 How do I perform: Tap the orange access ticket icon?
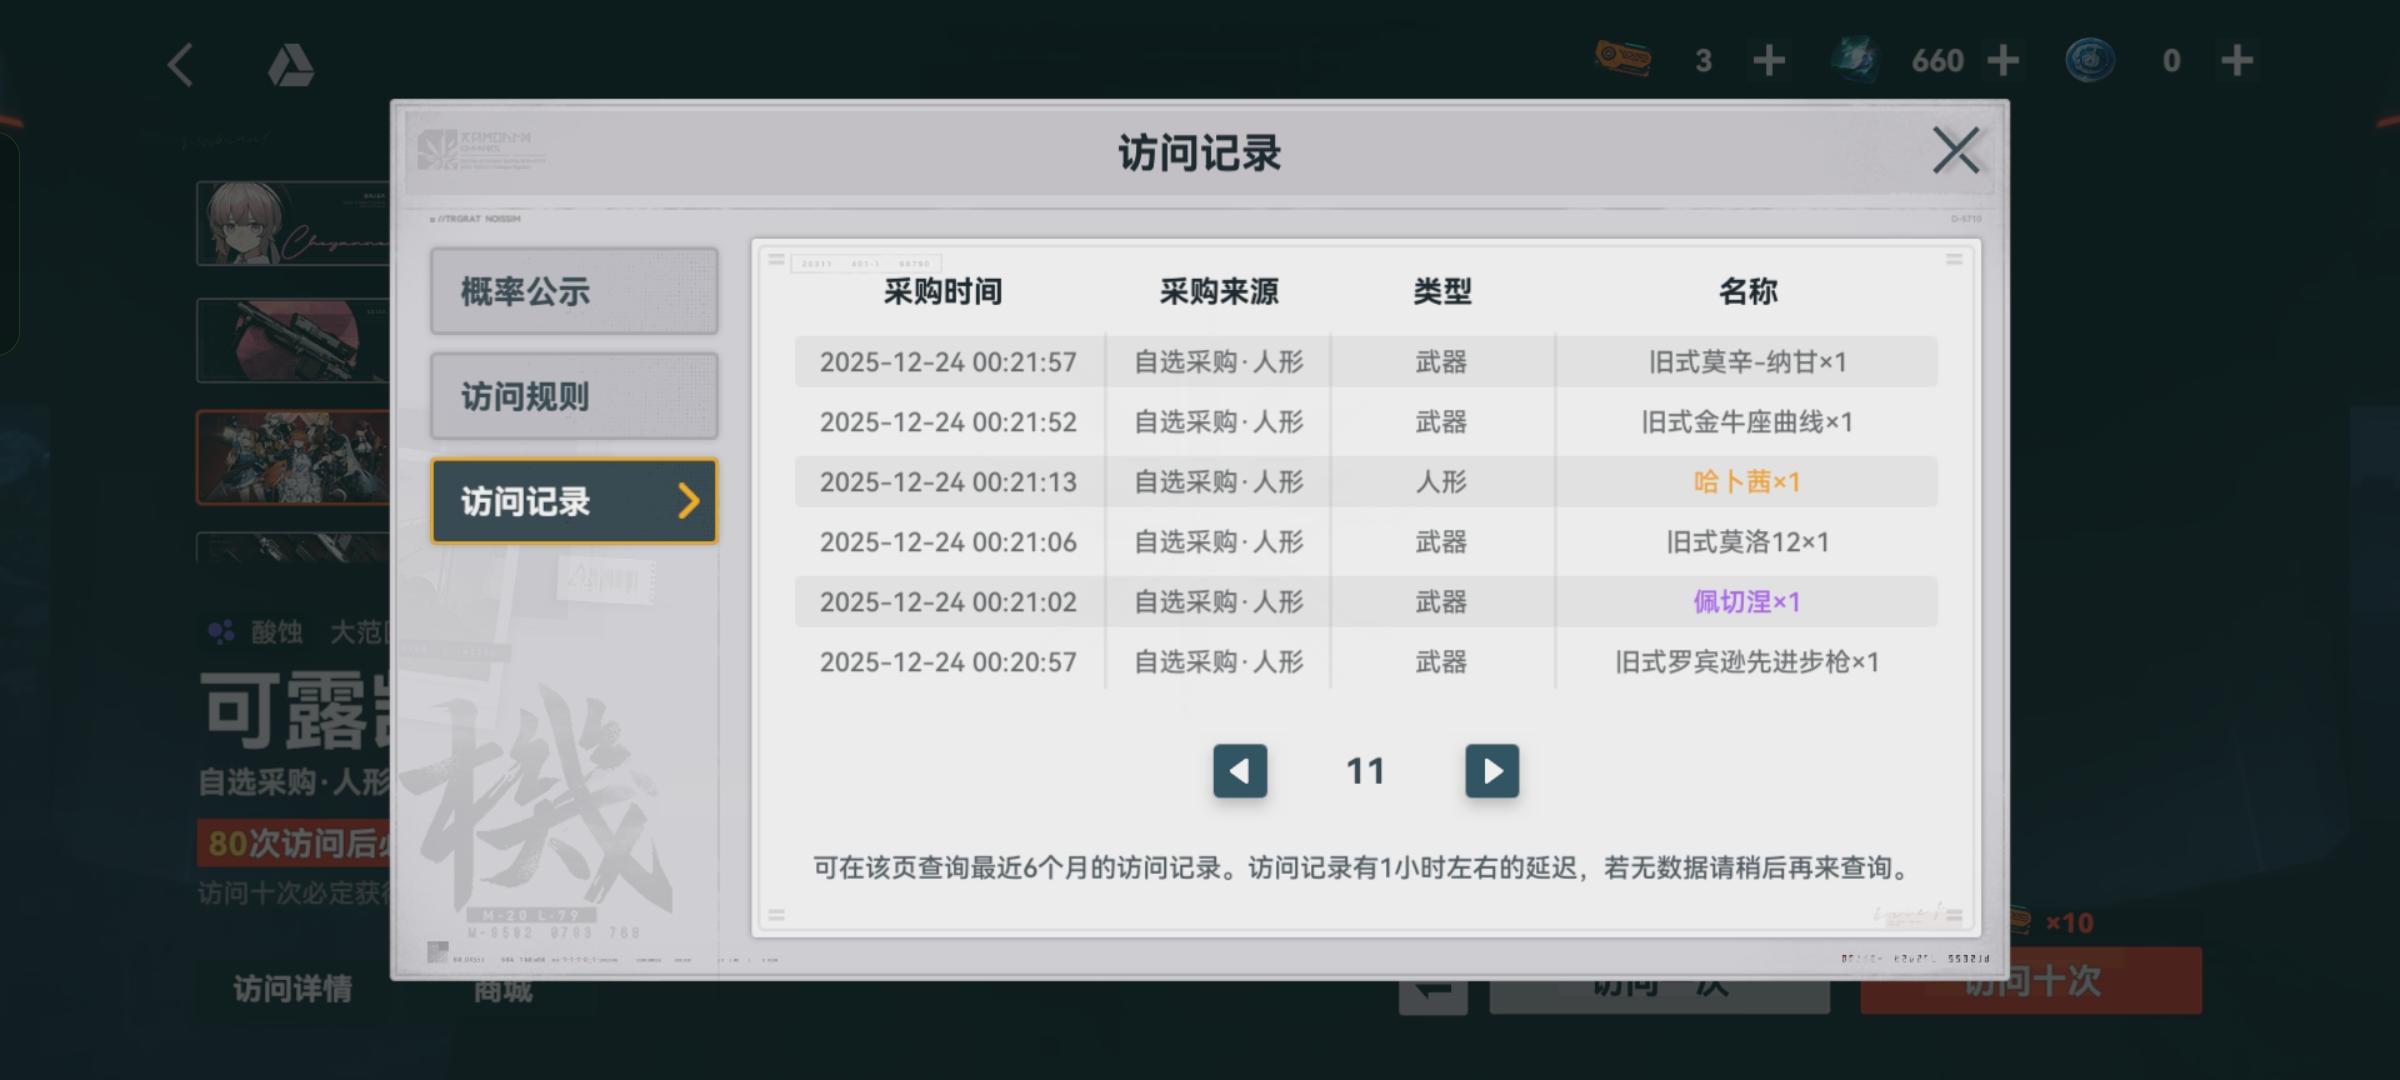click(1622, 59)
